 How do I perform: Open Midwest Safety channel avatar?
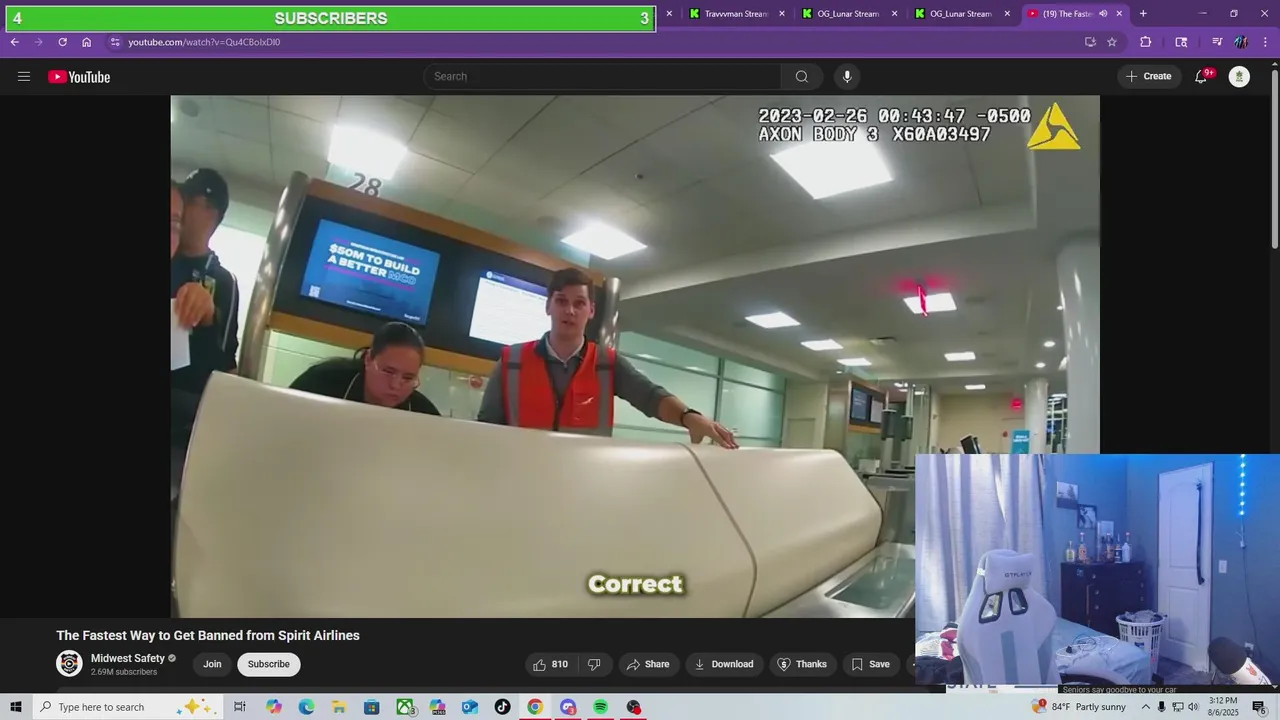(x=69, y=664)
